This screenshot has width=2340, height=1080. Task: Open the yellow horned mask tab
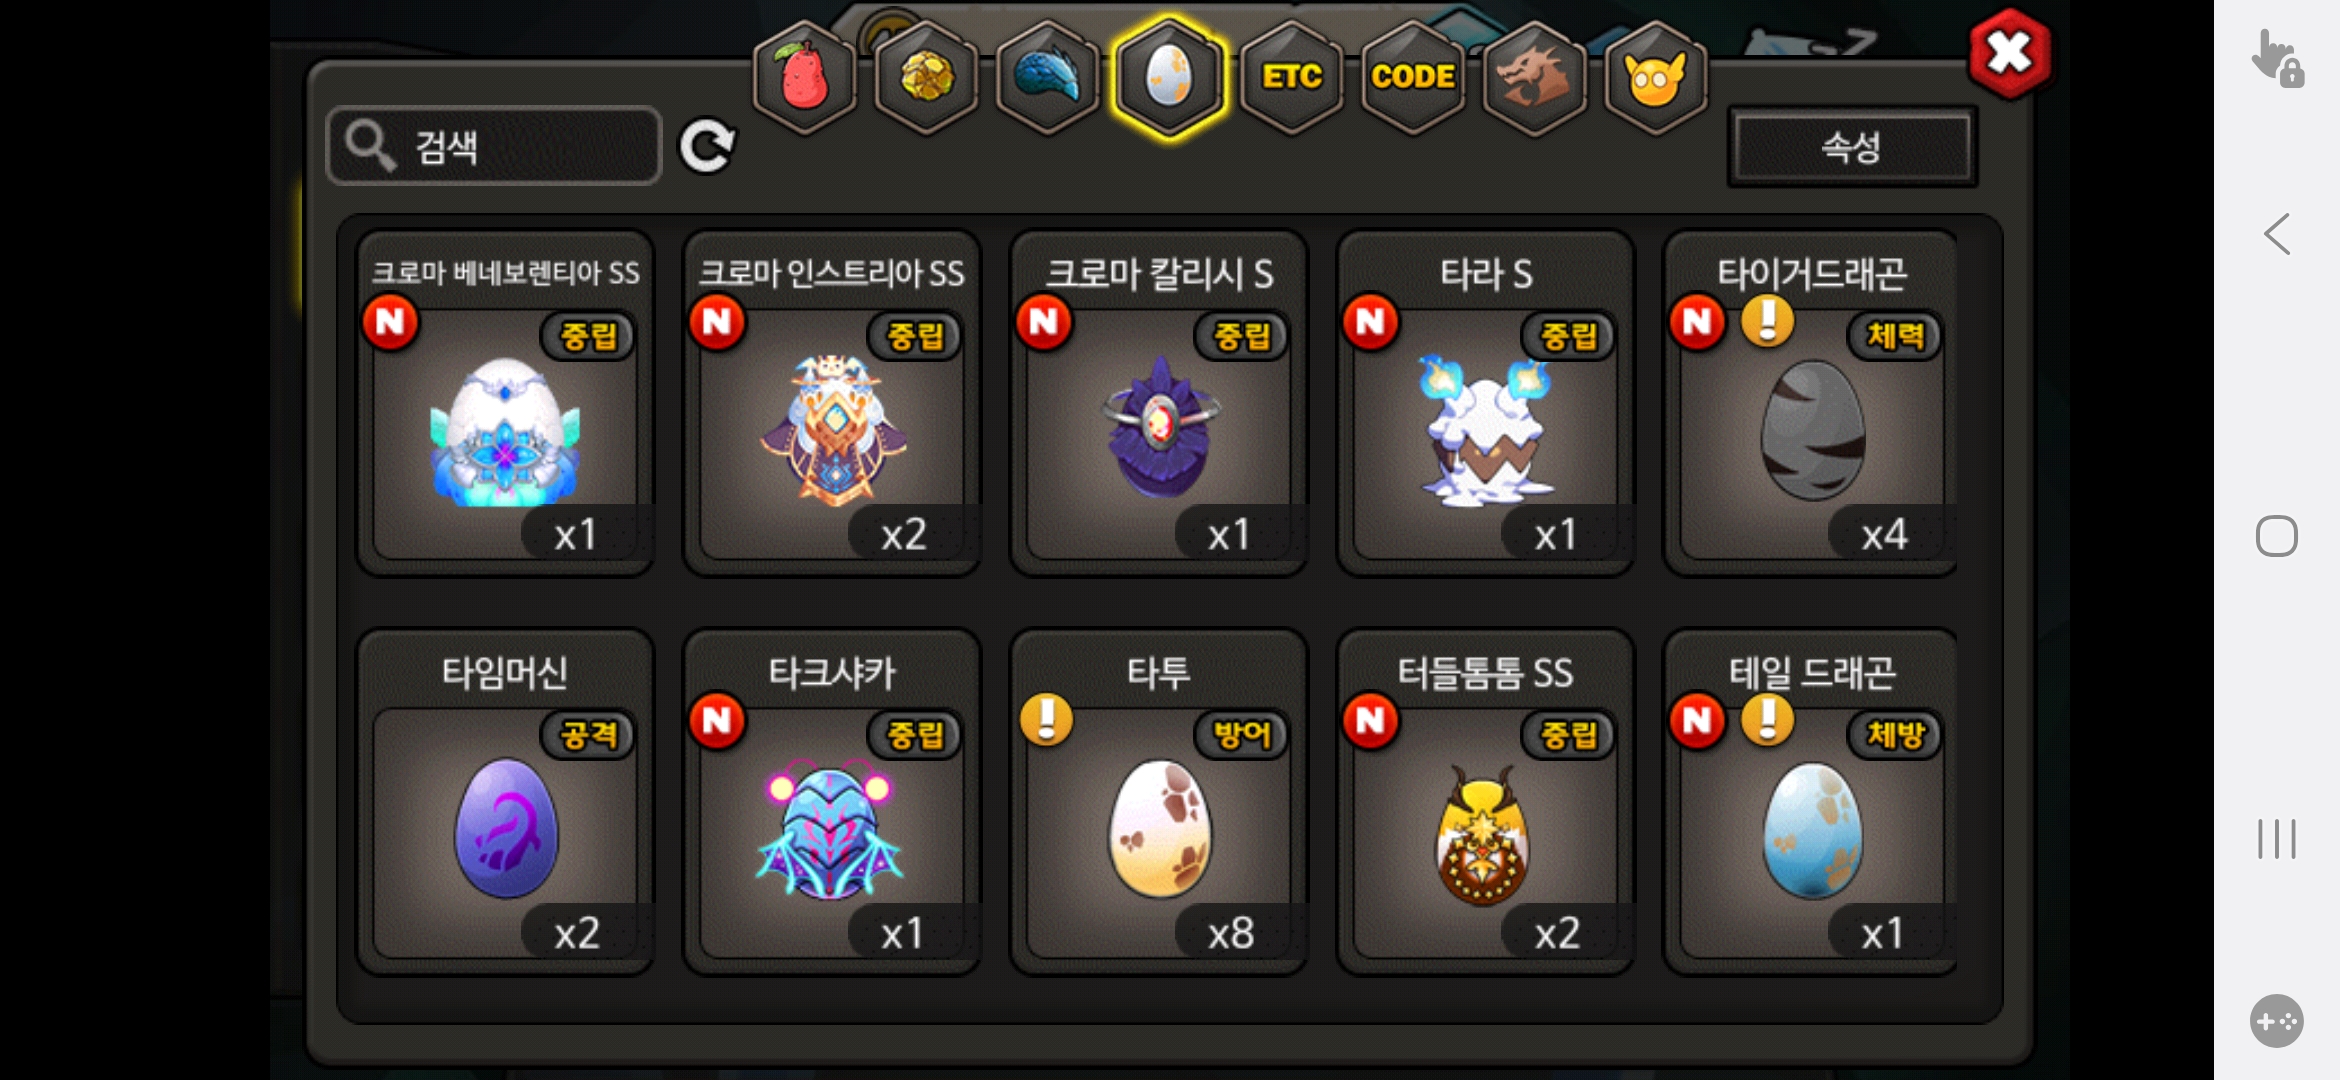pyautogui.click(x=1656, y=78)
